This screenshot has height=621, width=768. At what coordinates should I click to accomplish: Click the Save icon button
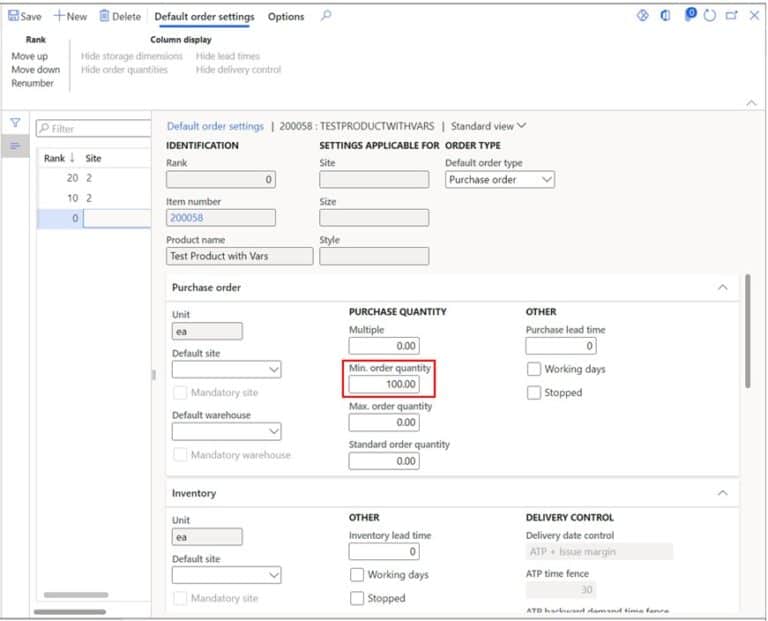15,17
